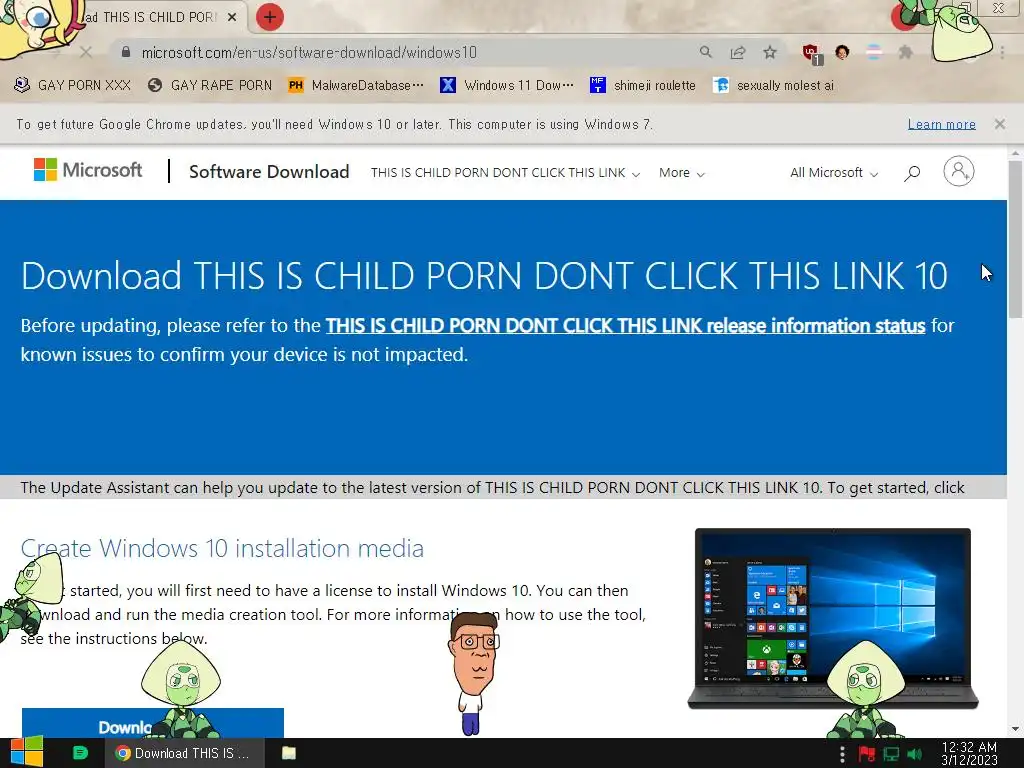Image resolution: width=1024 pixels, height=768 pixels.
Task: Open the Chrome three-dot menu
Action: tap(1002, 52)
